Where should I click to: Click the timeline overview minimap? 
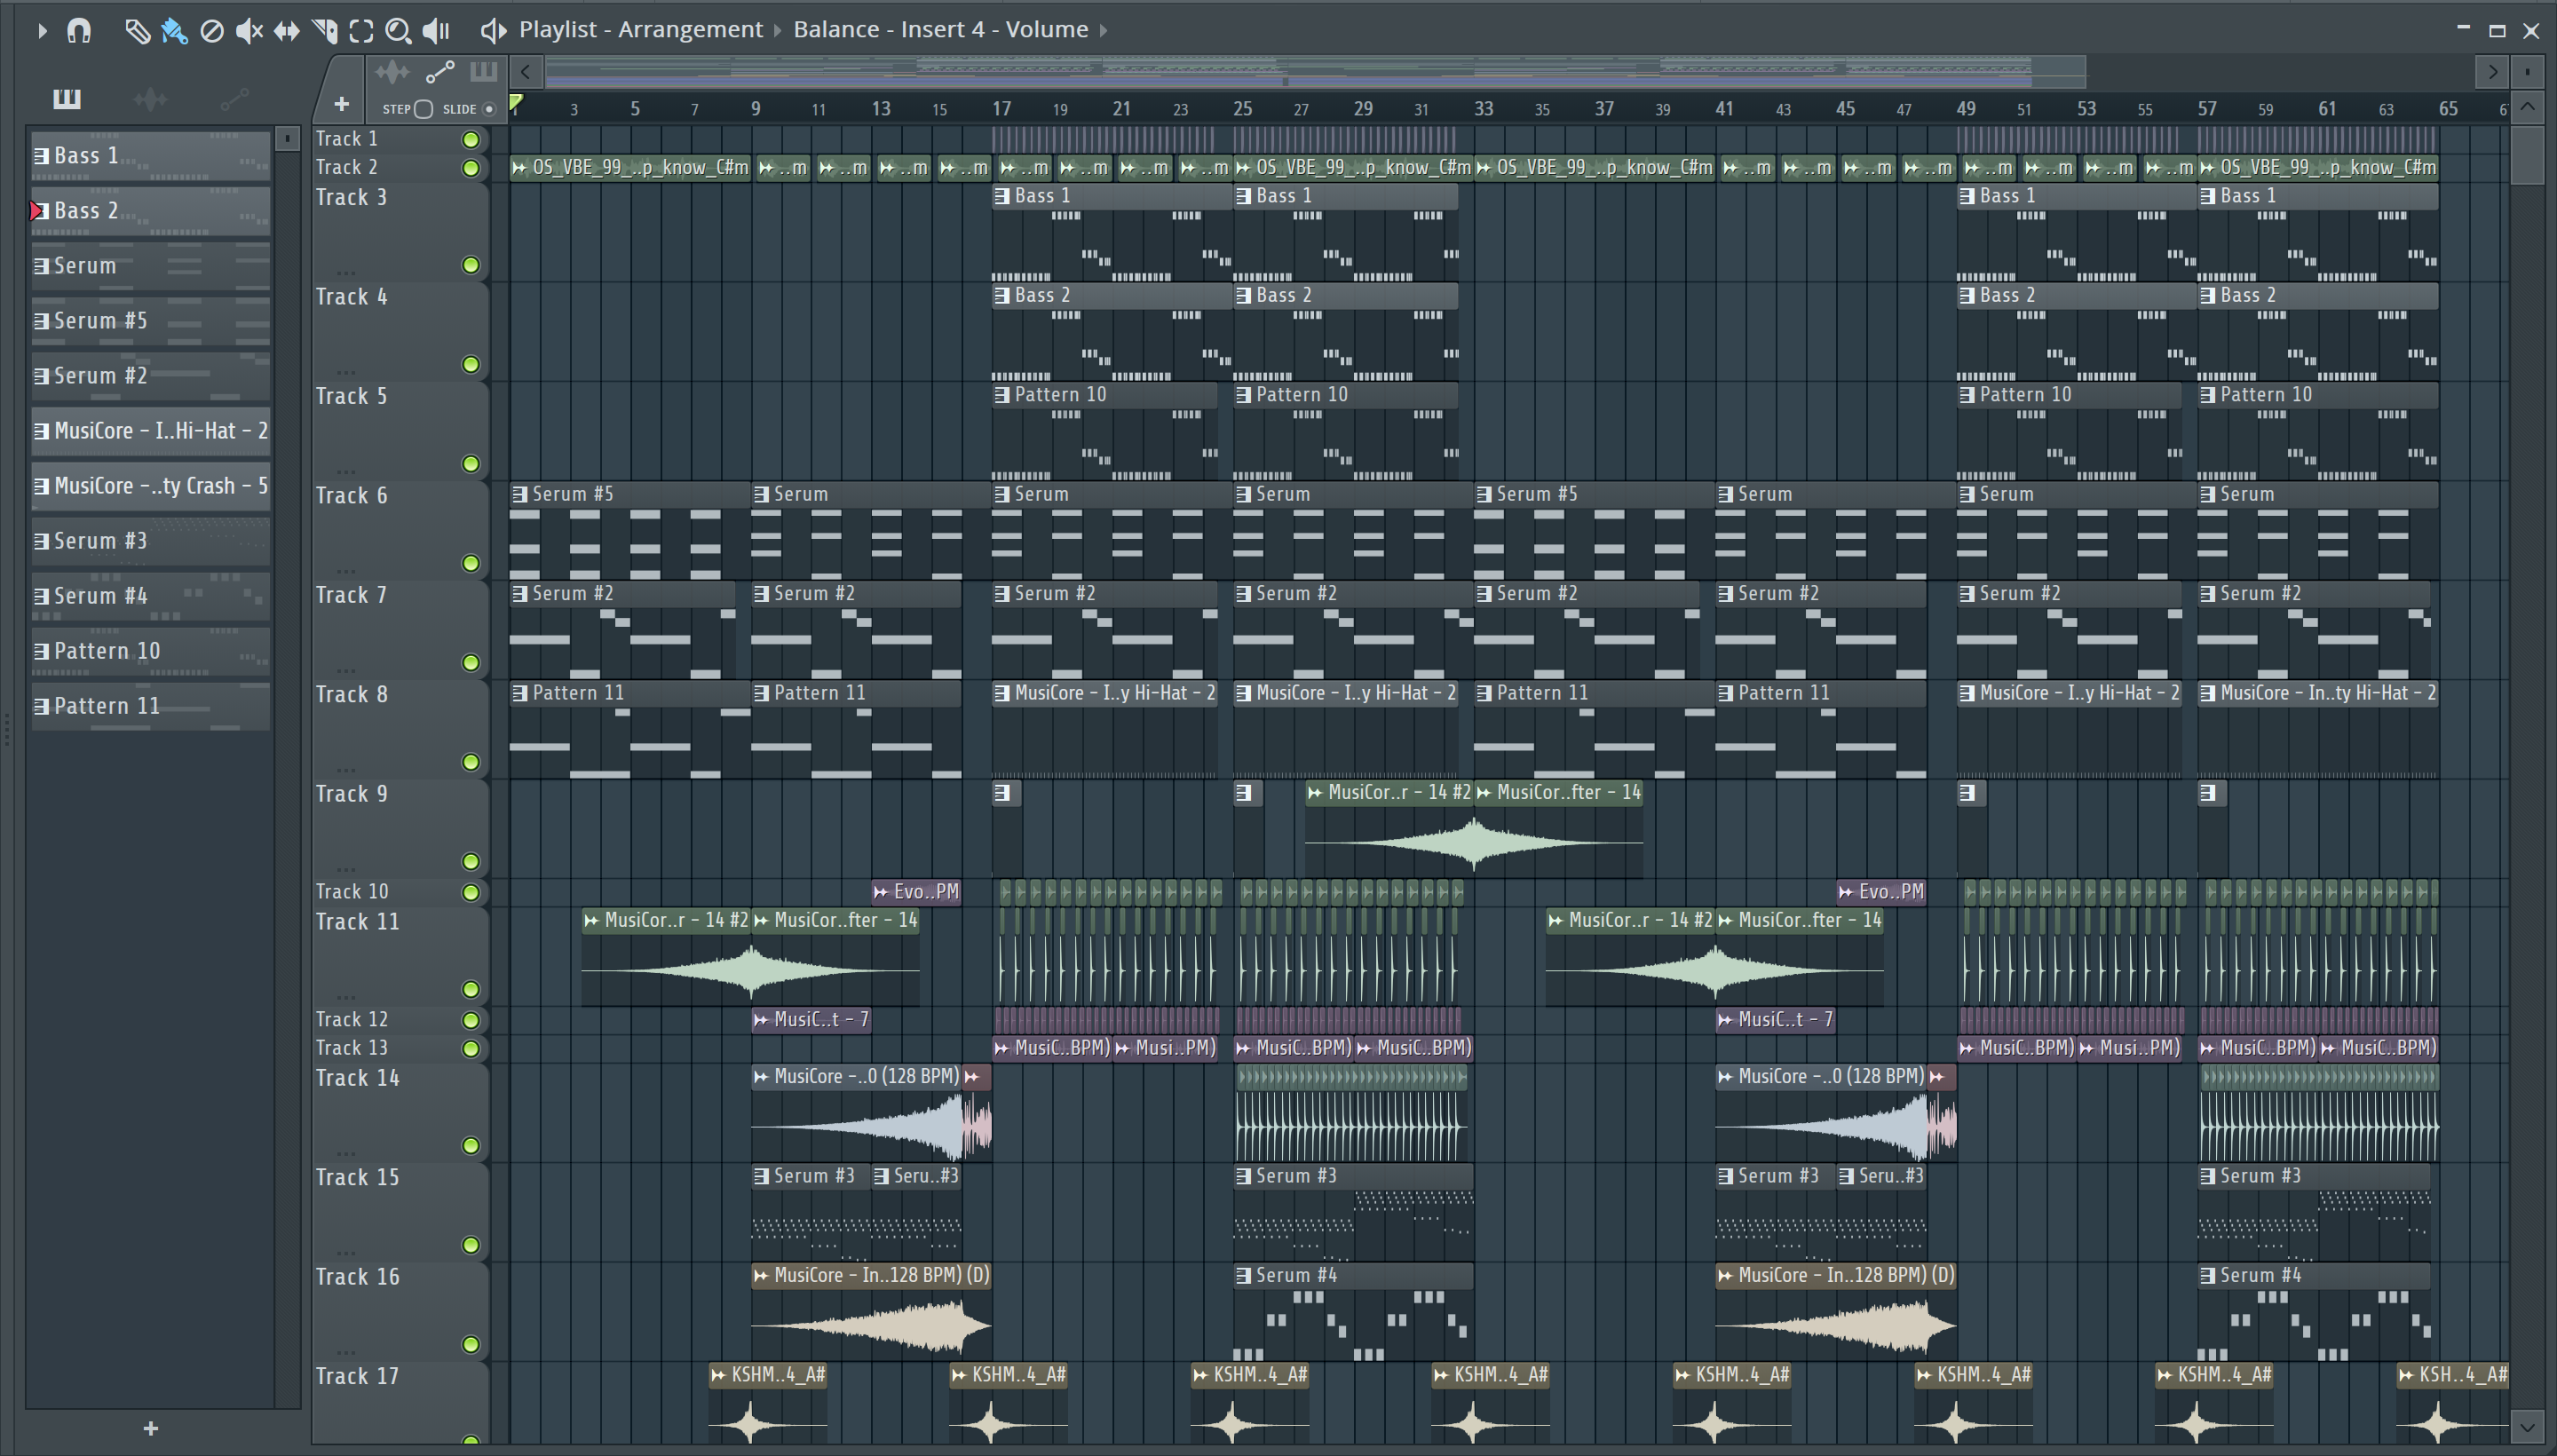1315,72
